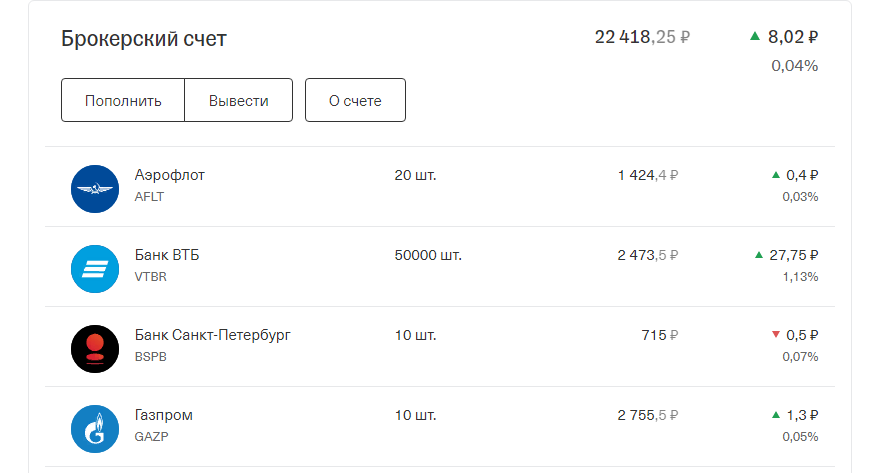Image resolution: width=879 pixels, height=473 pixels.
Task: Click the Вывести button
Action: click(239, 100)
